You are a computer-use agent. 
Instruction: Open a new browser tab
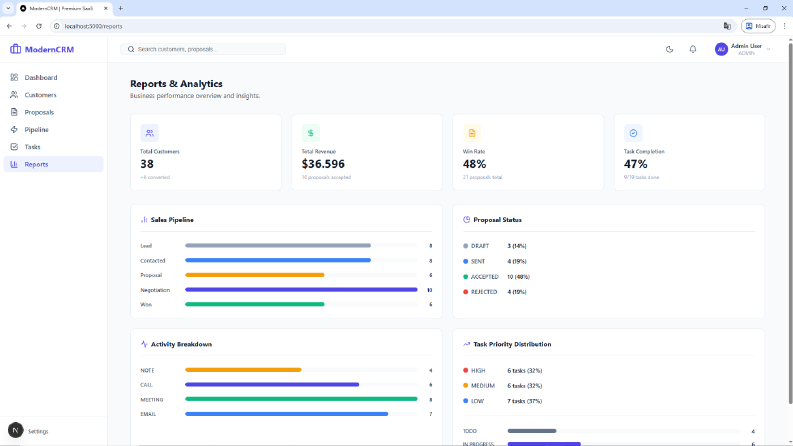(x=120, y=8)
